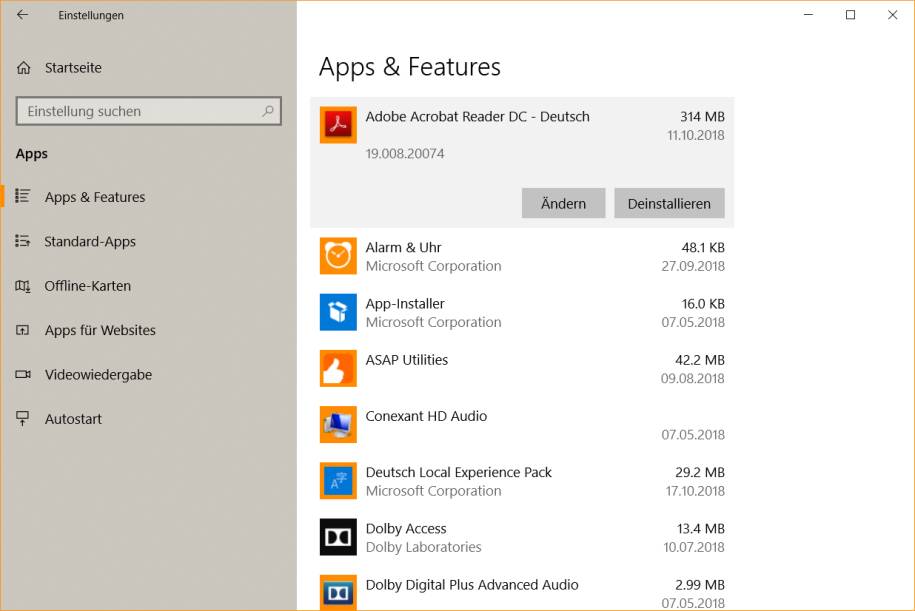Viewport: 915px width, 611px height.
Task: Click the back arrow at top left
Action: [20, 15]
